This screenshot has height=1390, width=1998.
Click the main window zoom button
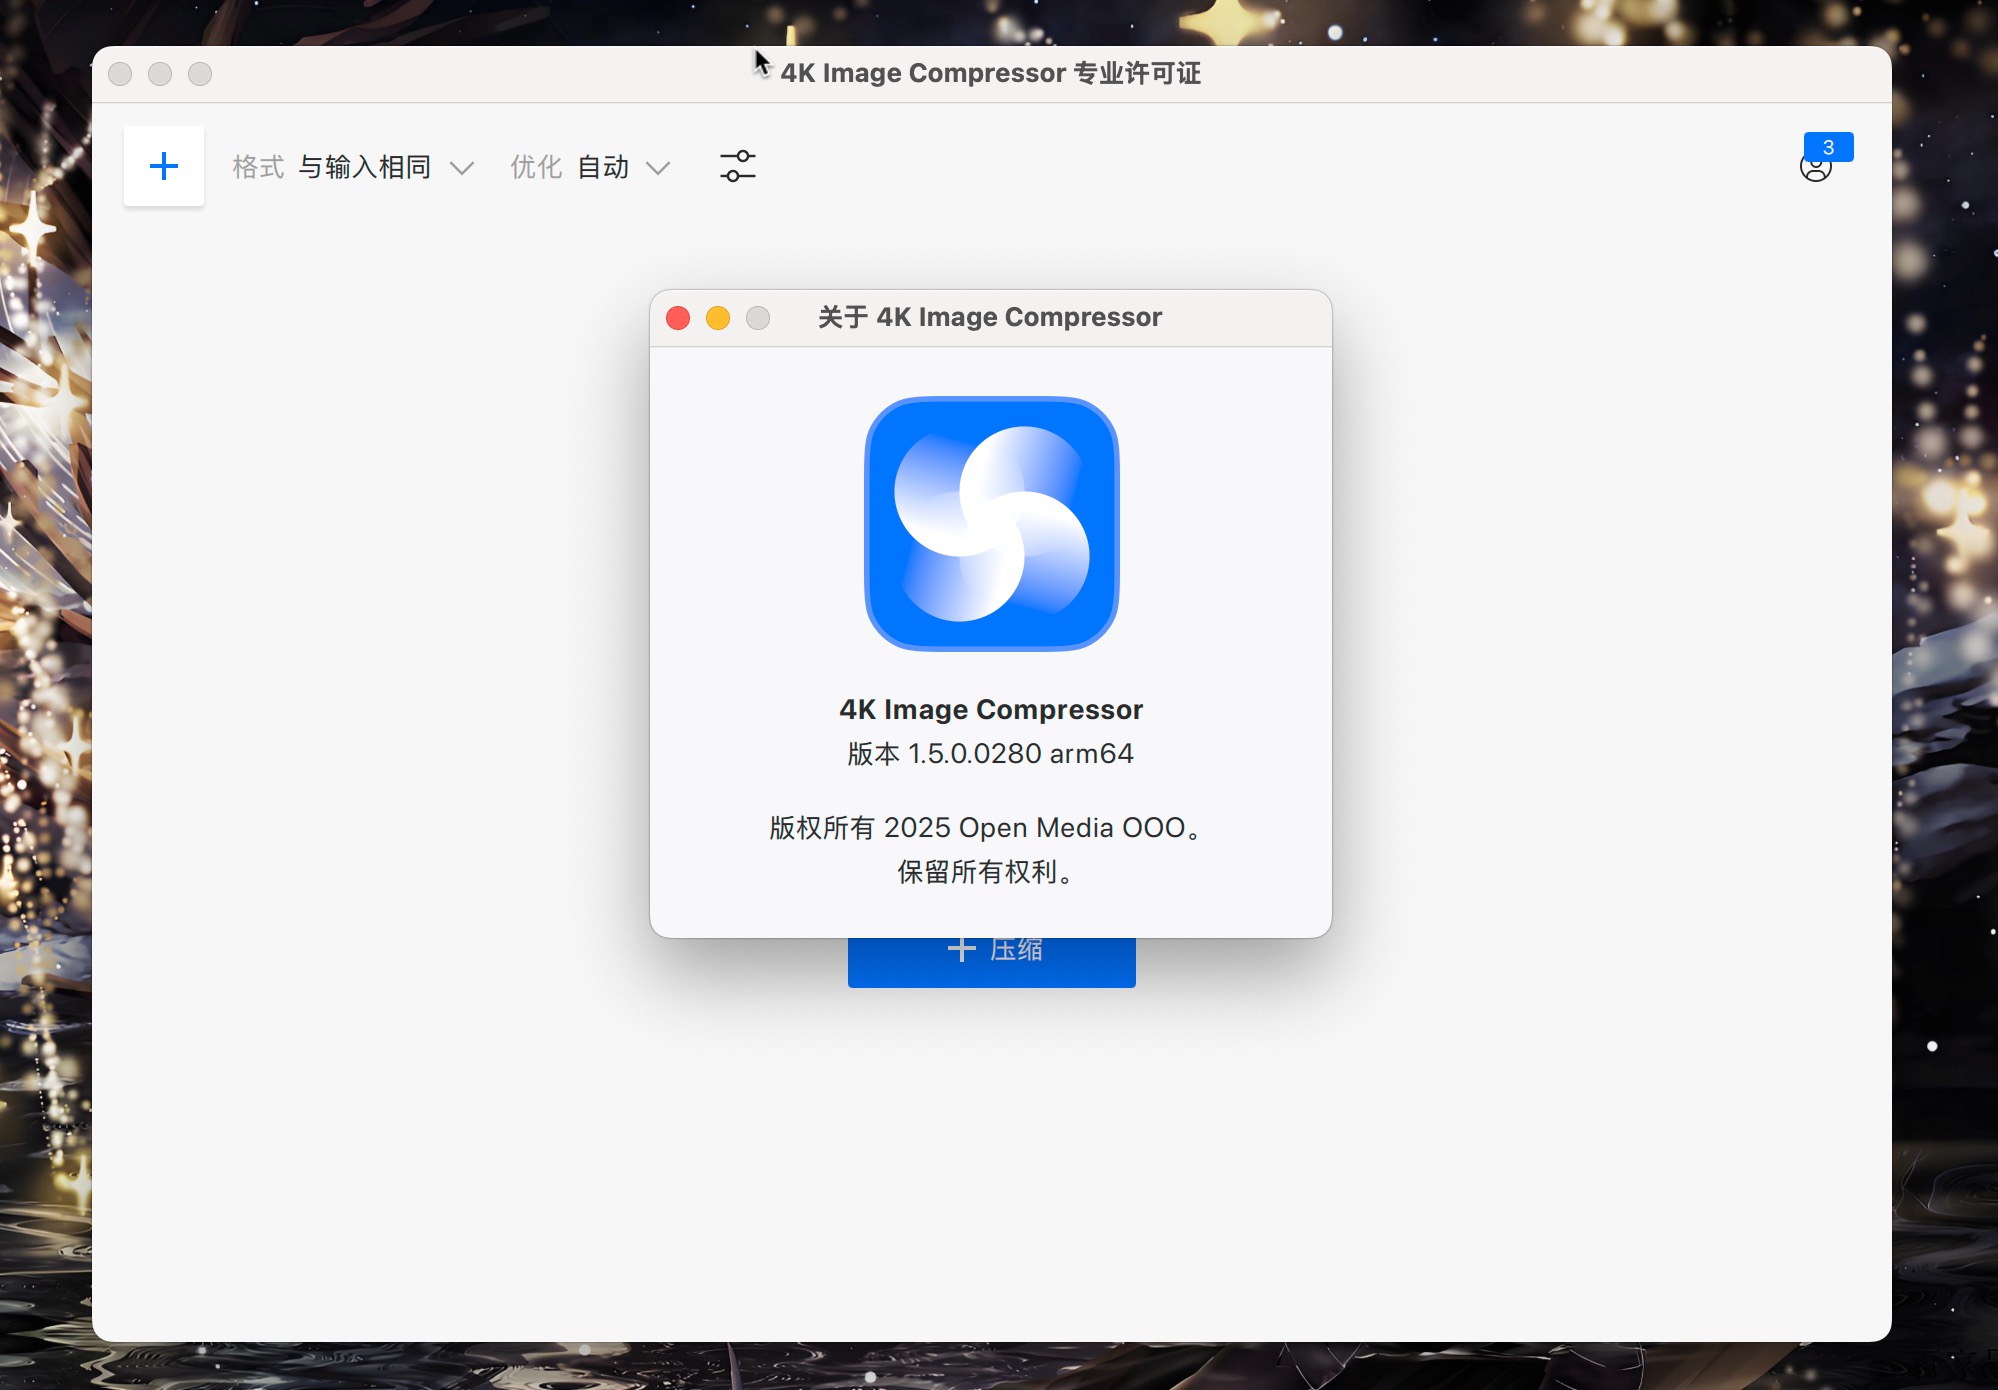pos(200,74)
